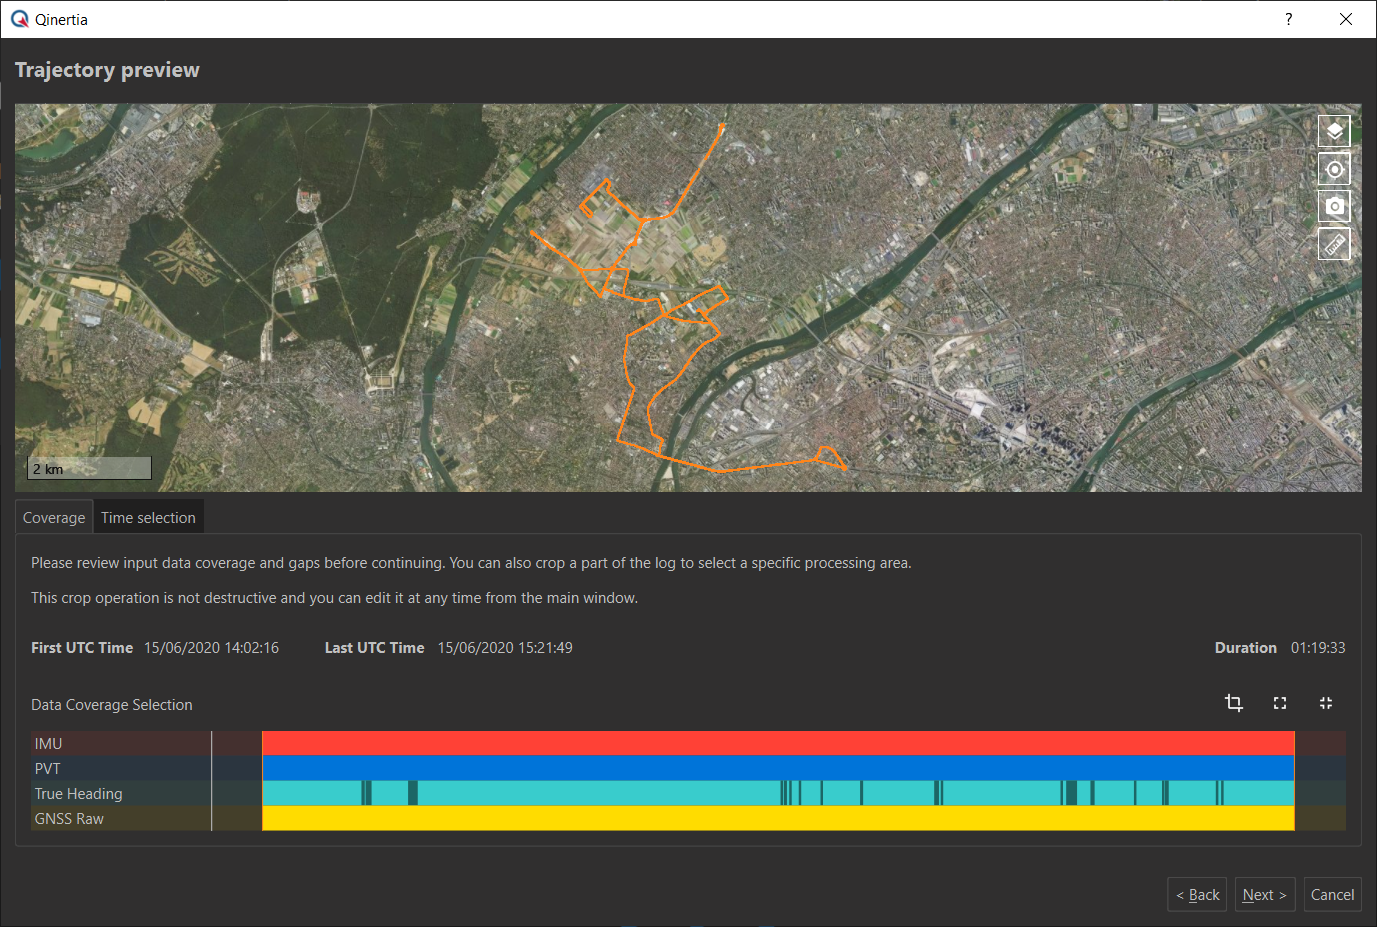Viewport: 1377px width, 927px height.
Task: Open the Time selection tab
Action: click(148, 518)
